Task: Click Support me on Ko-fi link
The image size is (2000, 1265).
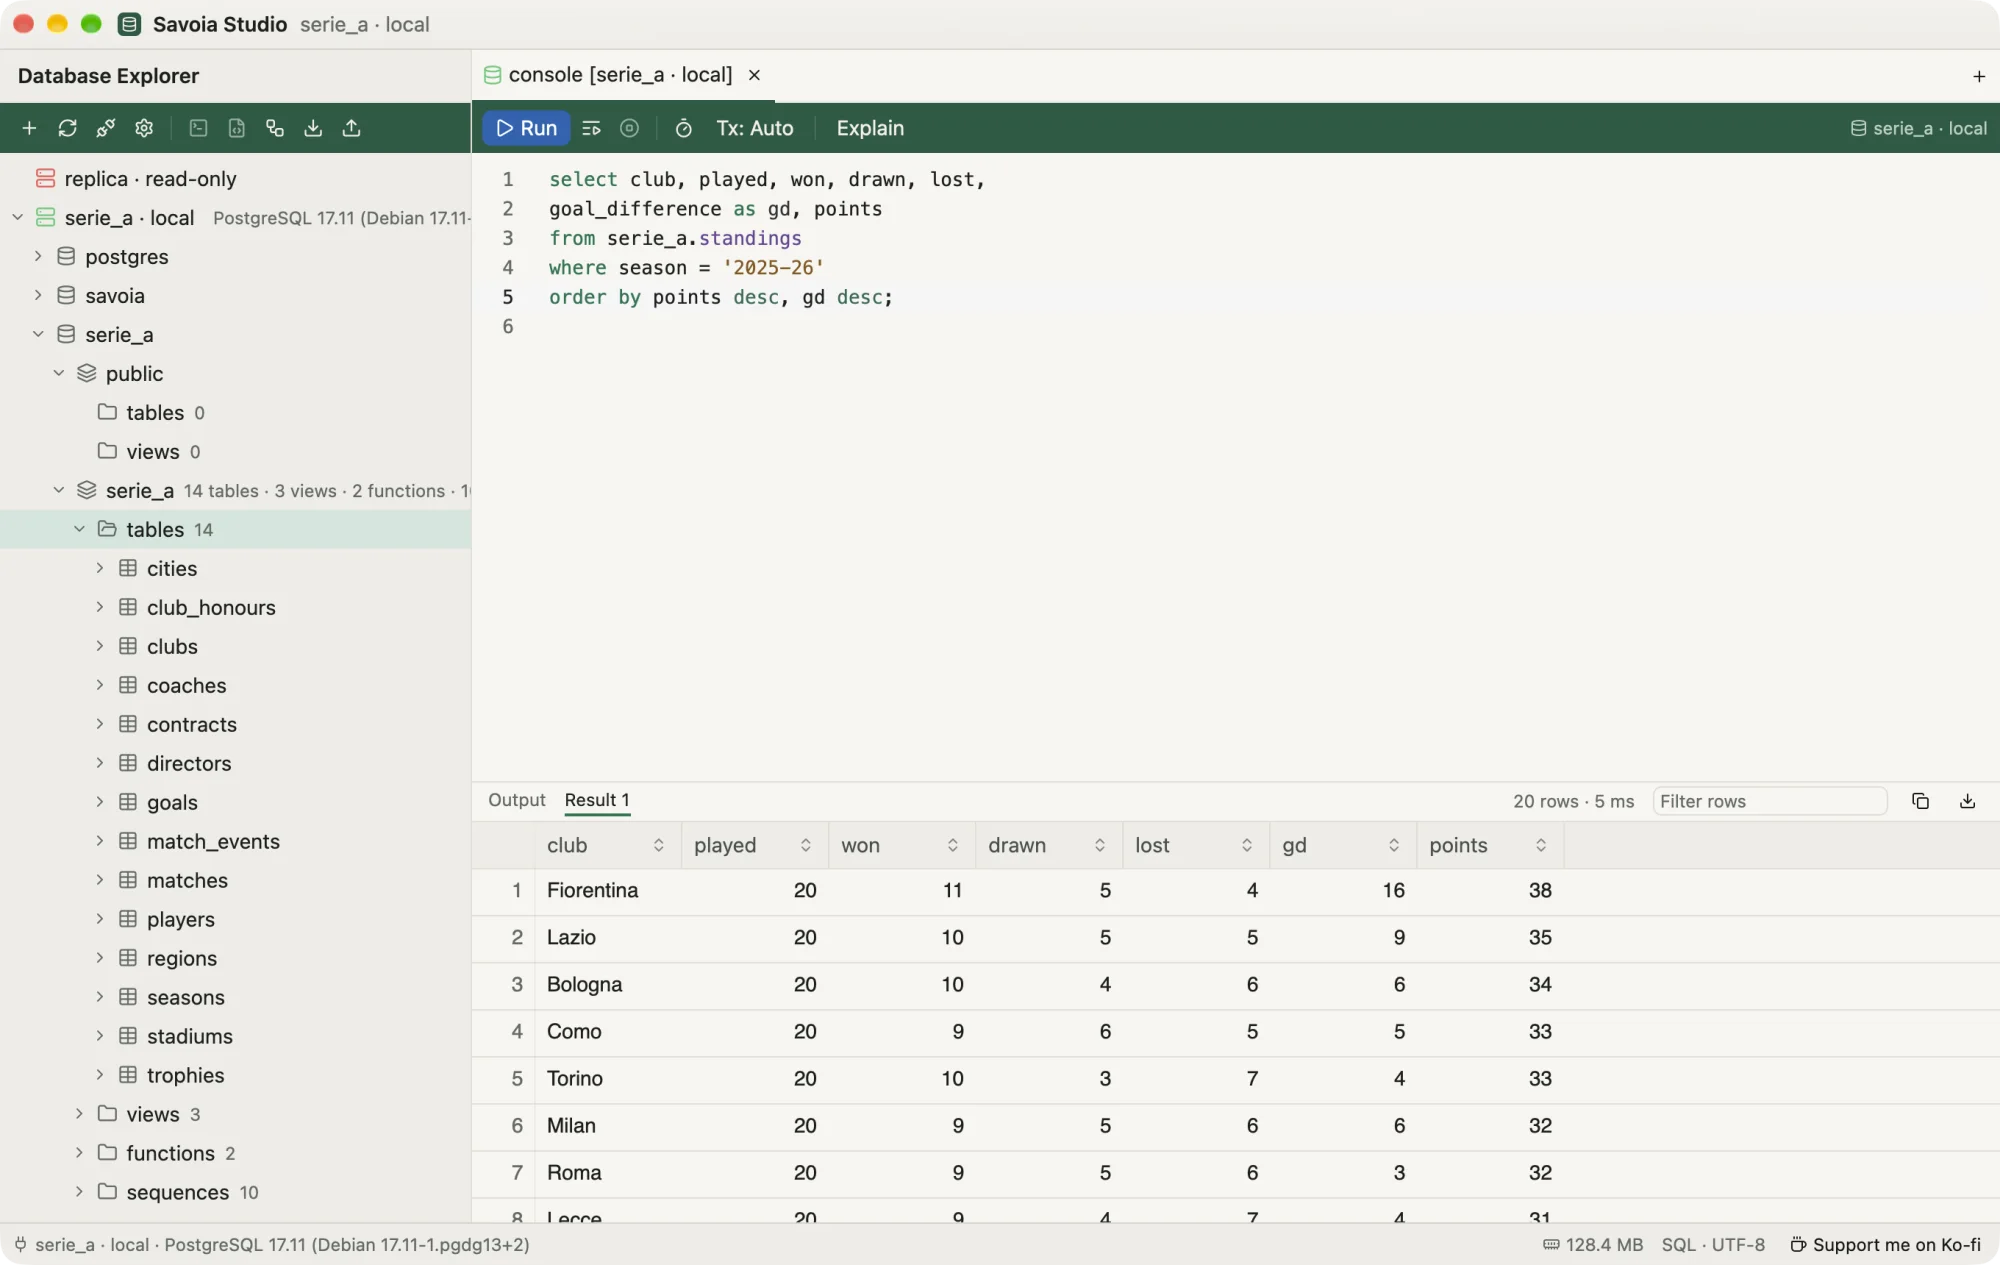Action: tap(1885, 1245)
